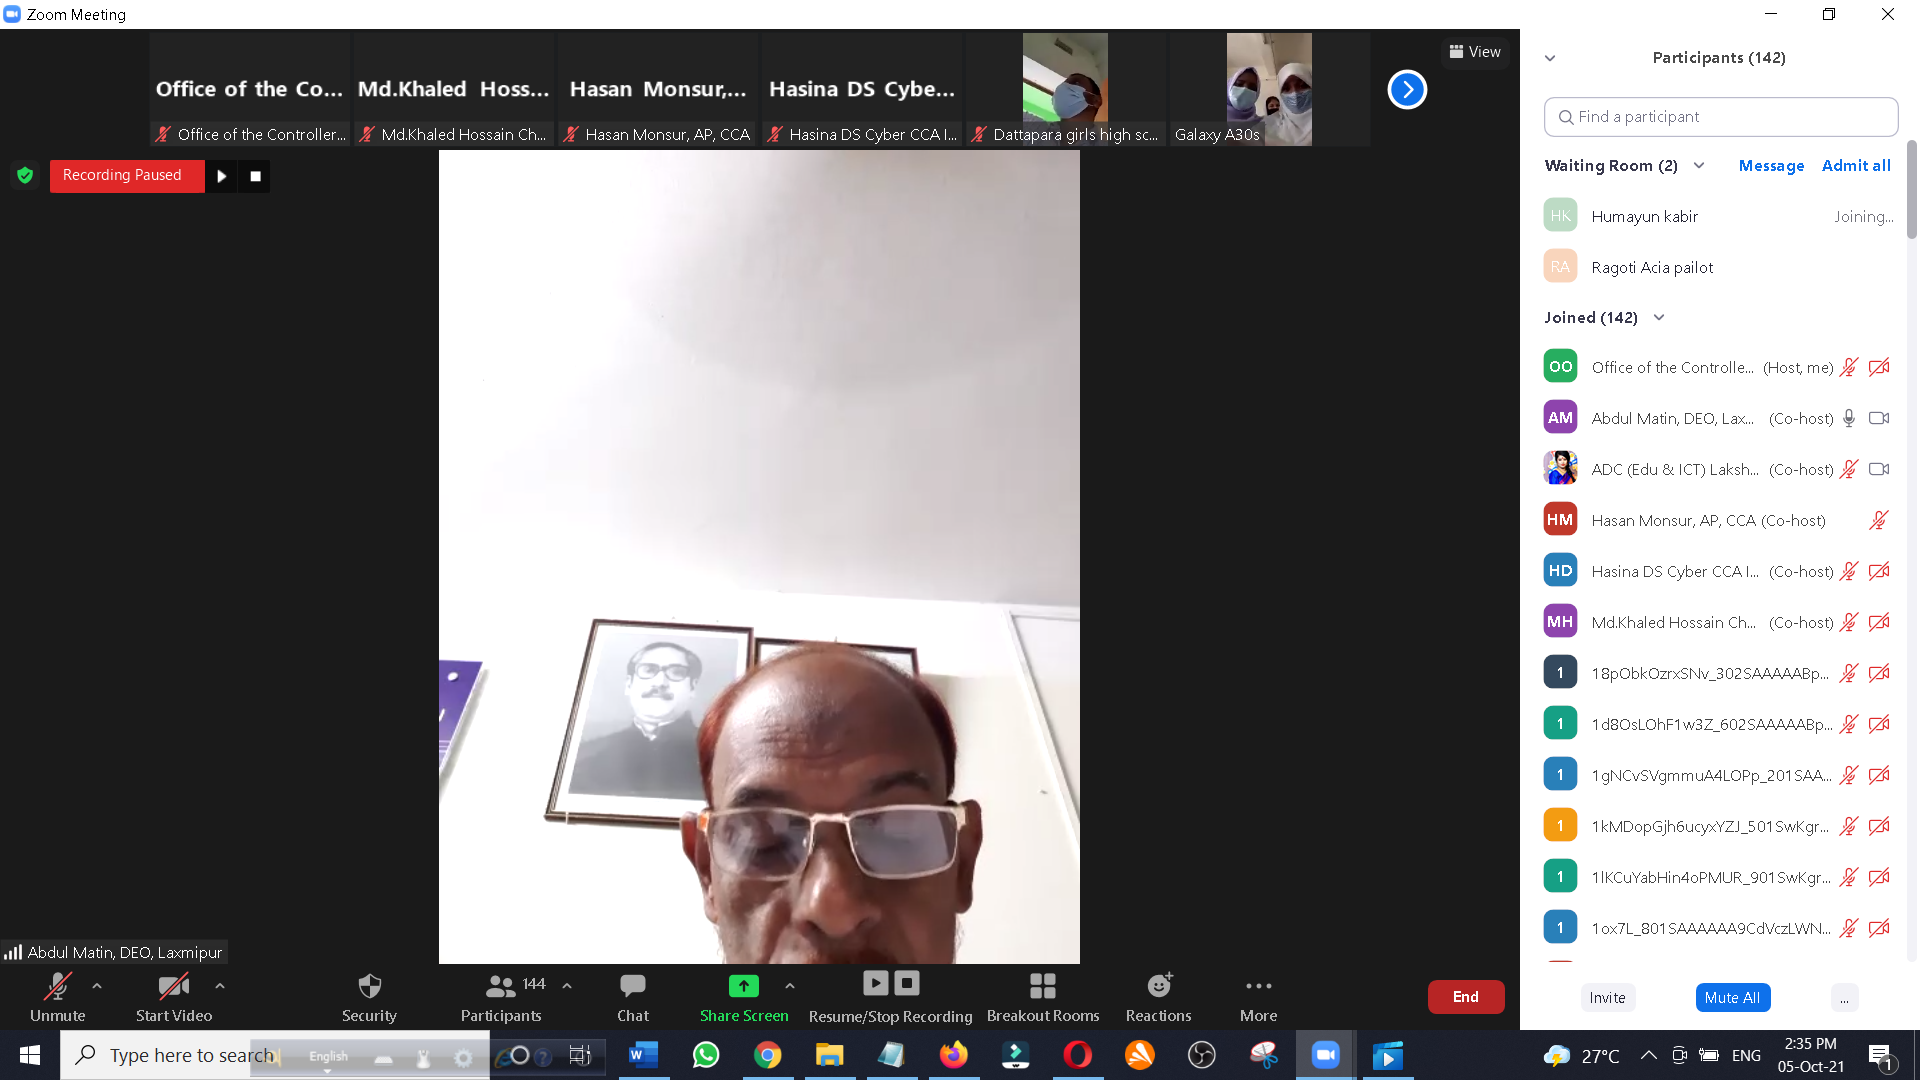Toggle camera for ADC (Edu & ICT) Laksh

coord(1879,470)
